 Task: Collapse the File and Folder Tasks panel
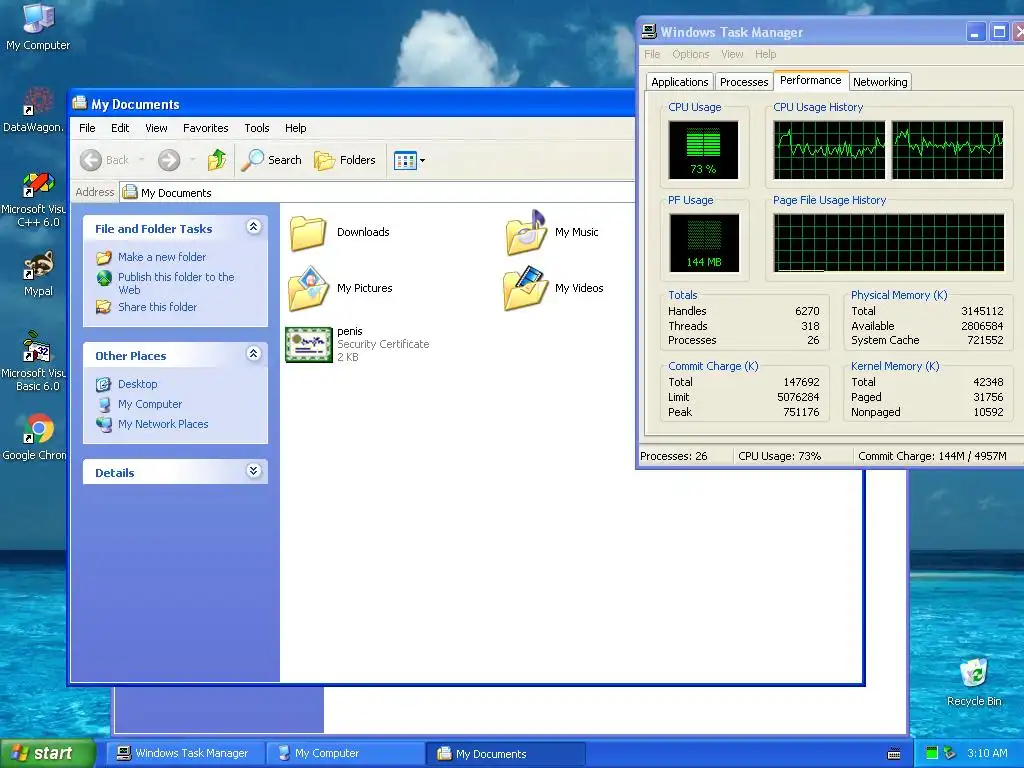pyautogui.click(x=253, y=227)
